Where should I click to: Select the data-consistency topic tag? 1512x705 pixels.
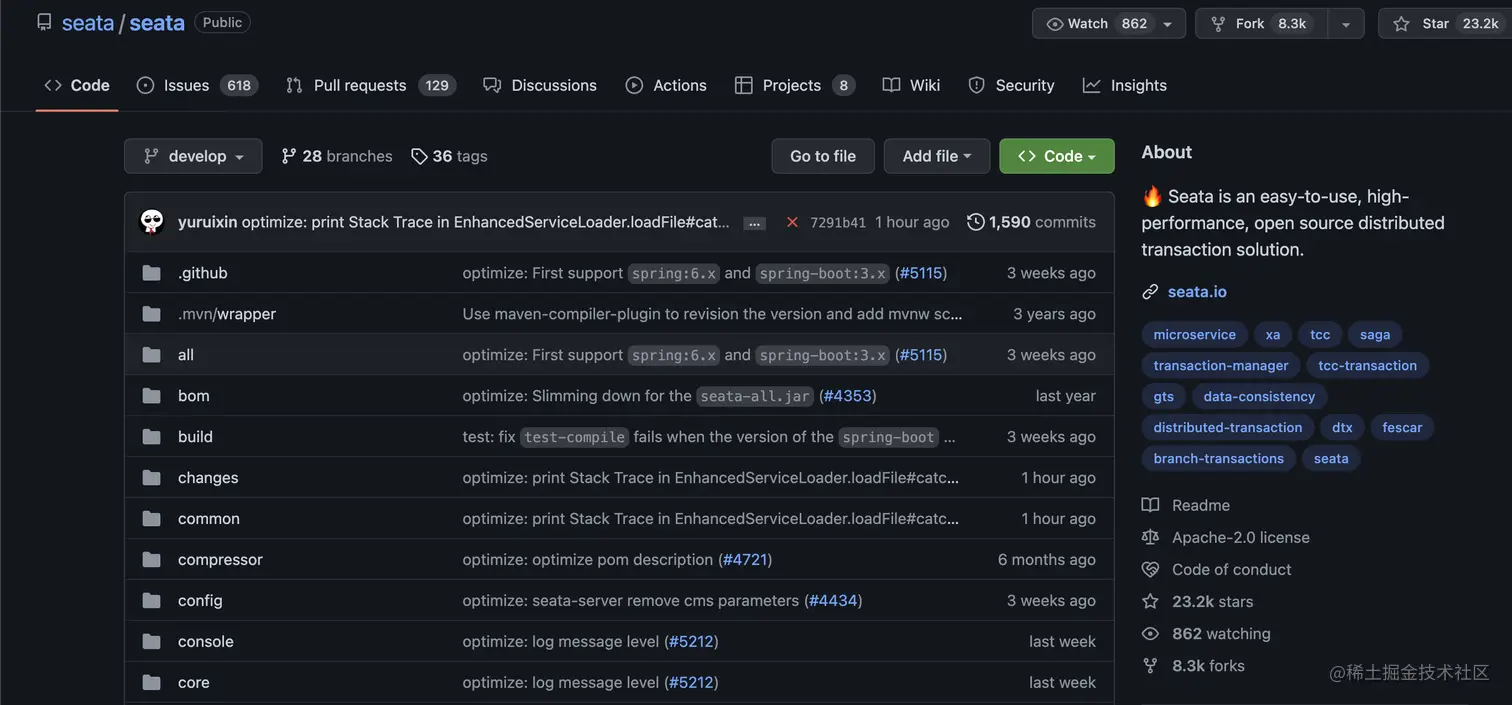pyautogui.click(x=1259, y=397)
